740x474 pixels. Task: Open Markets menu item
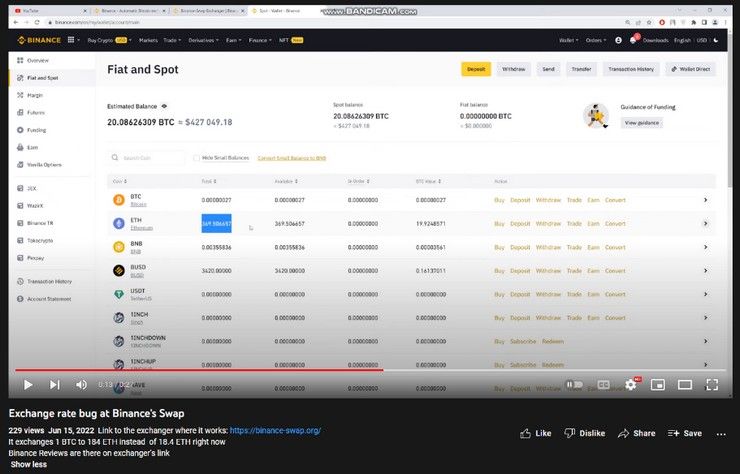148,40
